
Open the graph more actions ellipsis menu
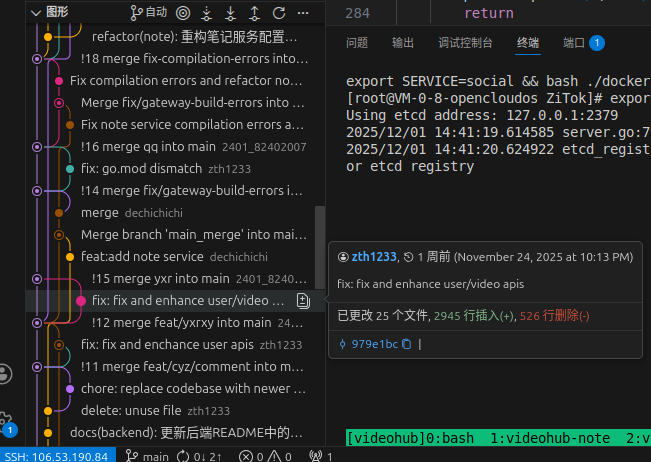303,13
